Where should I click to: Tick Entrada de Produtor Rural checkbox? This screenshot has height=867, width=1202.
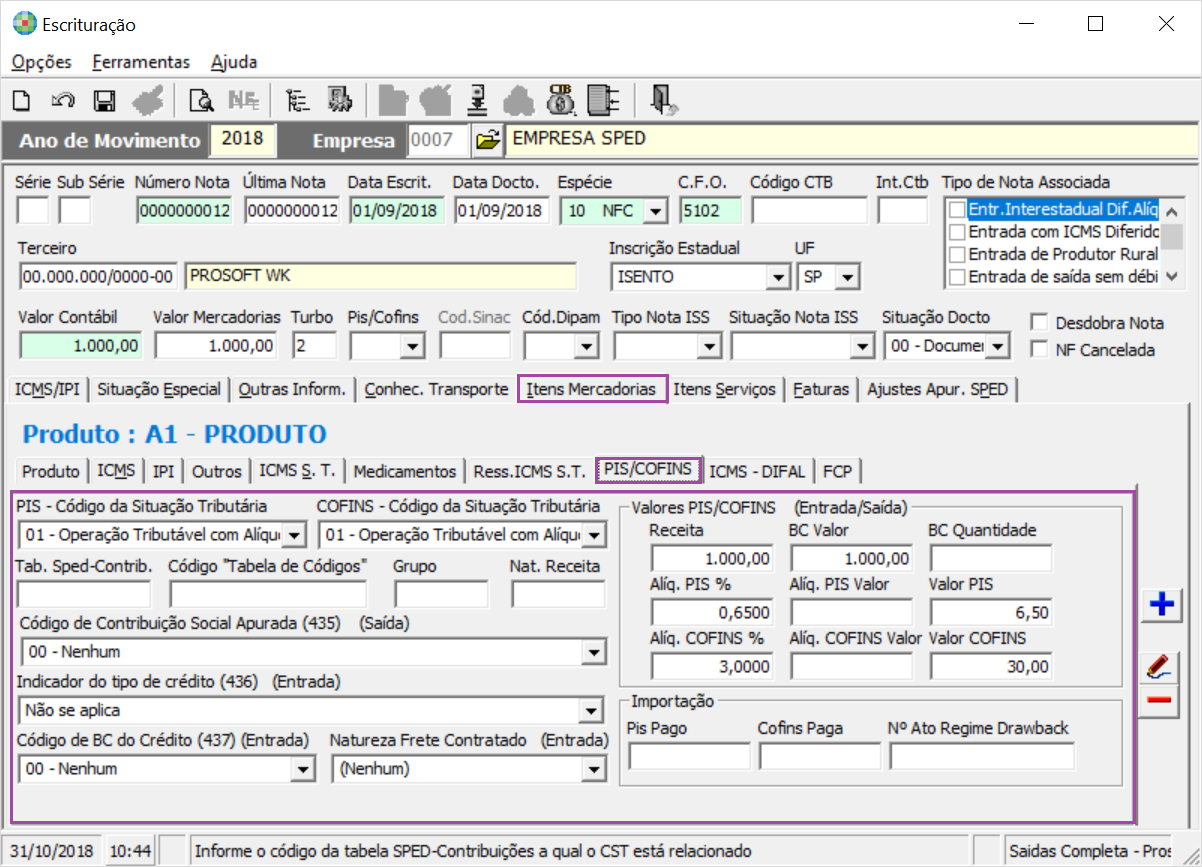point(957,254)
